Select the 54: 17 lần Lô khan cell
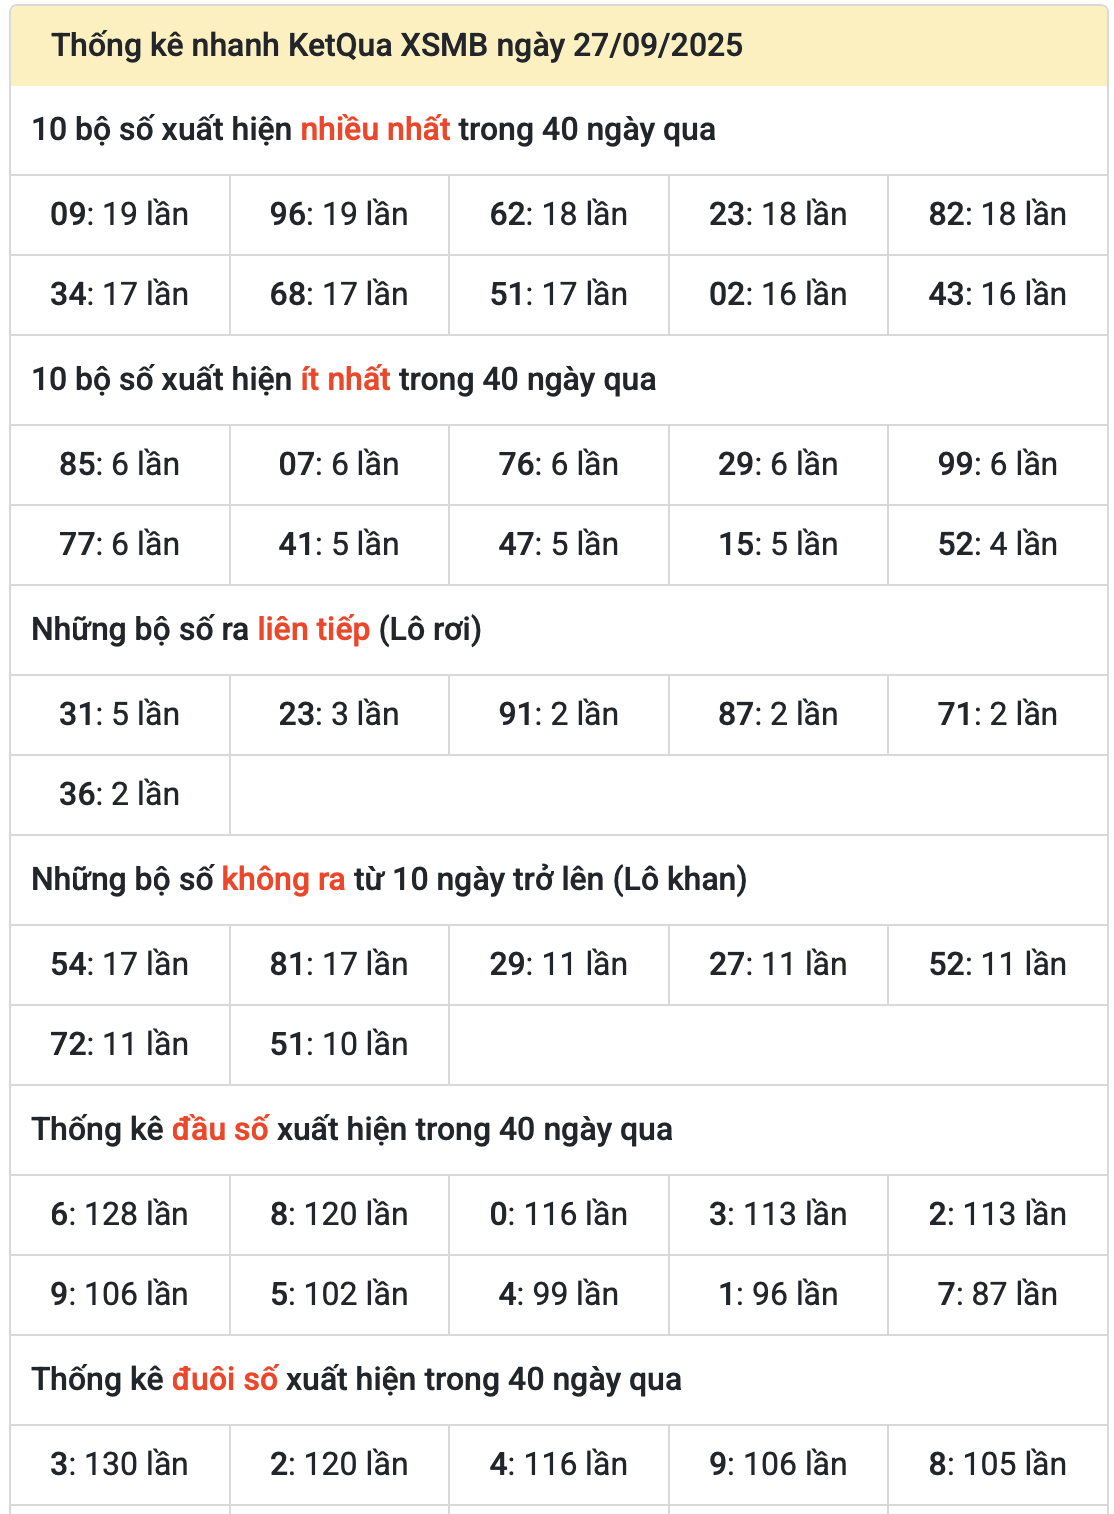1114x1514 pixels. pyautogui.click(x=120, y=964)
